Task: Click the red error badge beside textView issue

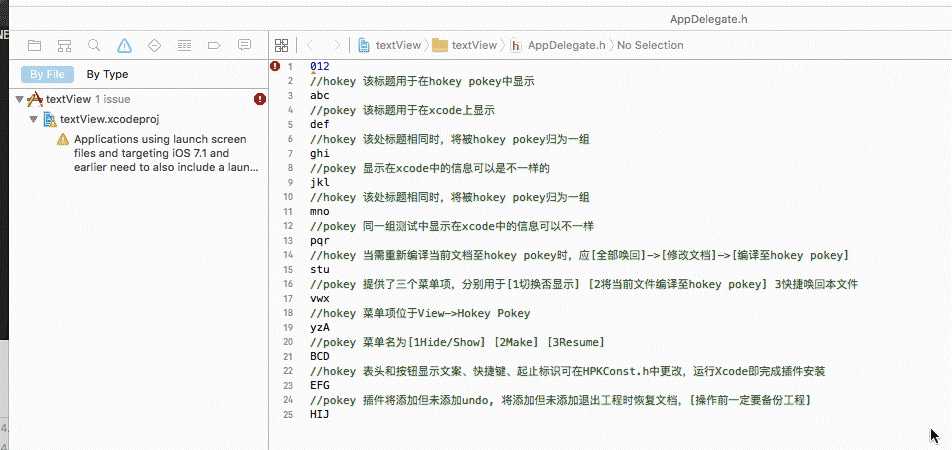Action: (260, 99)
